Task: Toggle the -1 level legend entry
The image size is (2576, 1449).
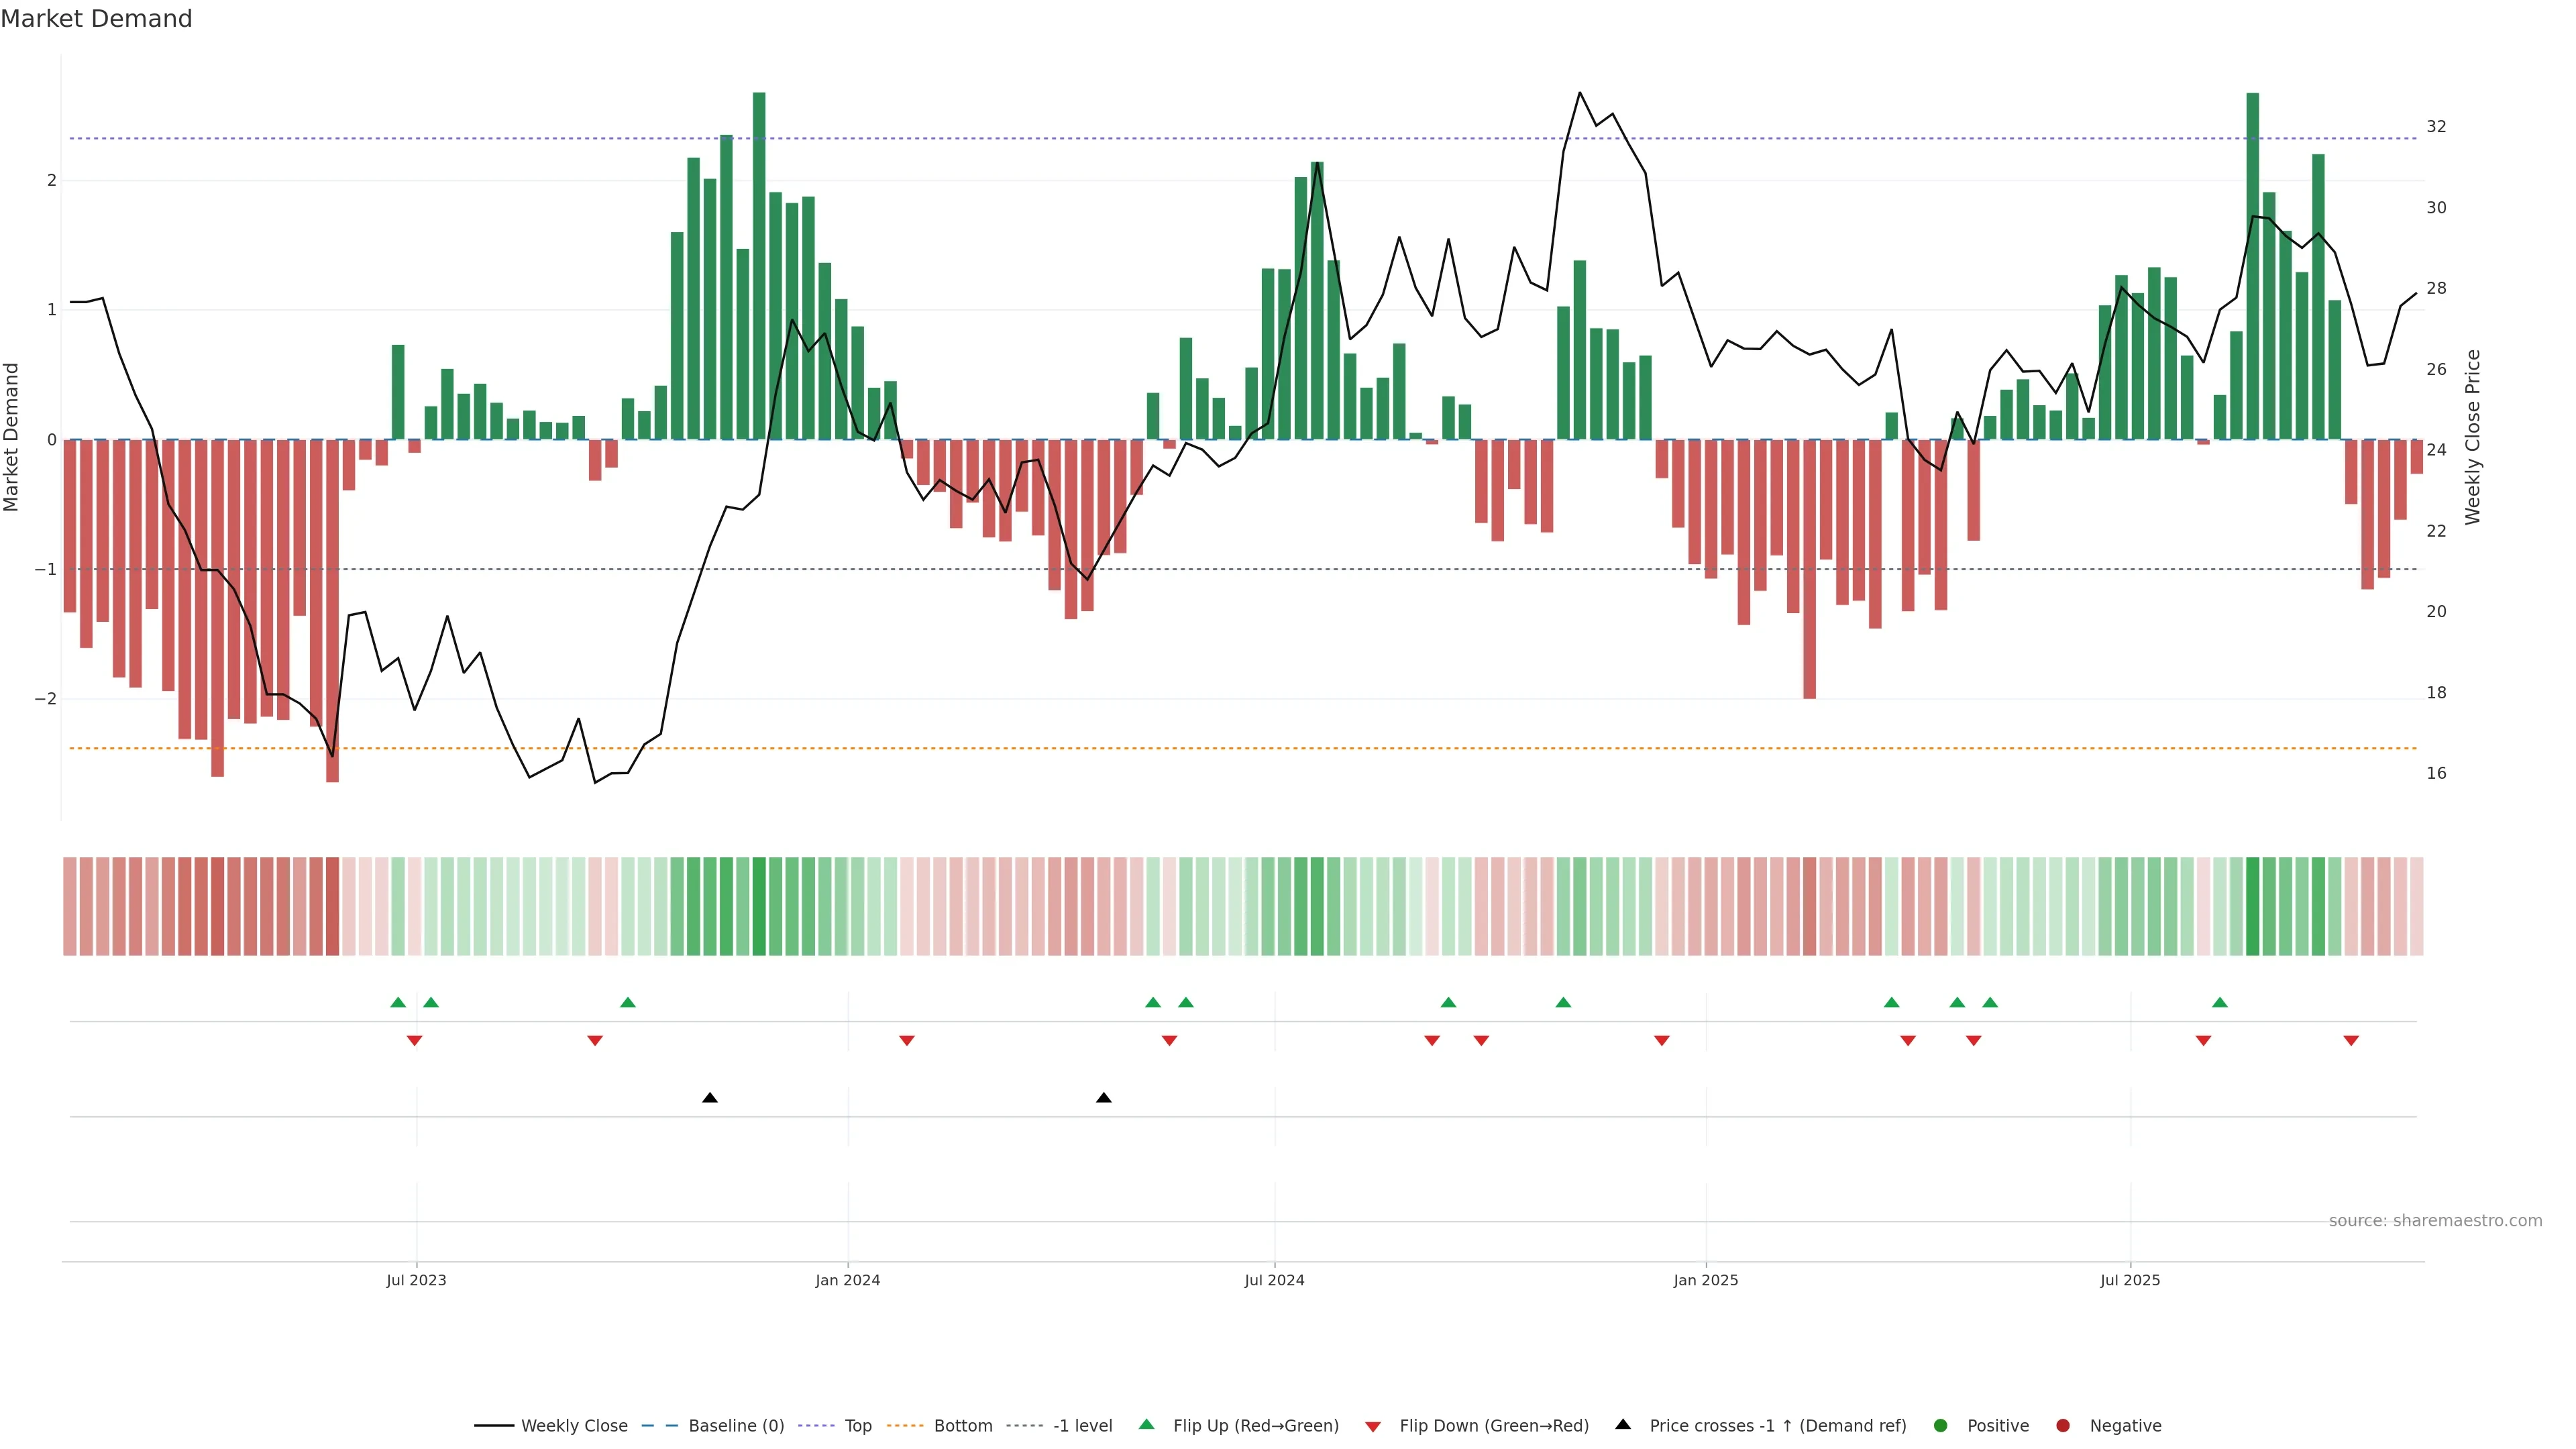Action: pos(1082,1425)
